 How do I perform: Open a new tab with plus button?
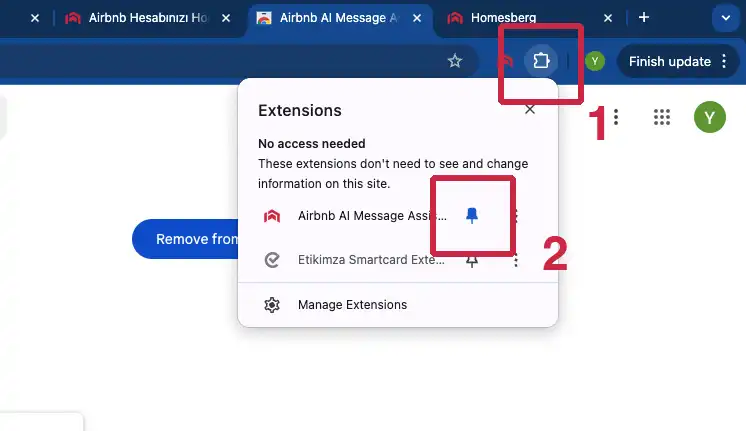[644, 17]
